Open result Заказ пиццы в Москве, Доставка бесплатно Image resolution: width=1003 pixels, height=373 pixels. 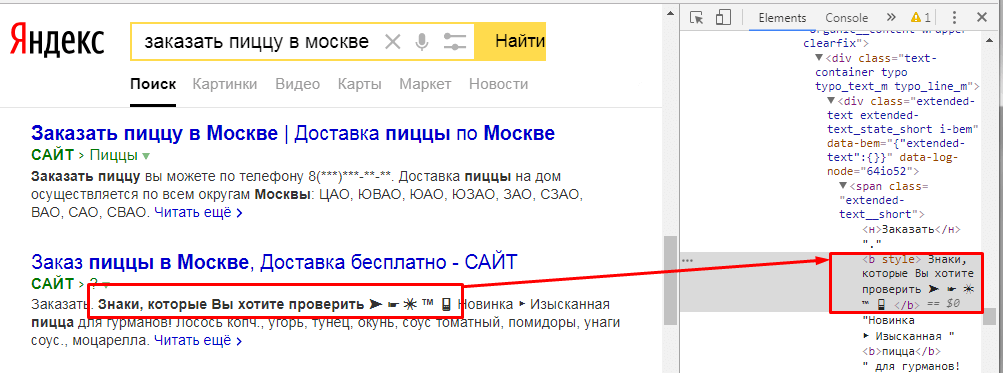(274, 262)
